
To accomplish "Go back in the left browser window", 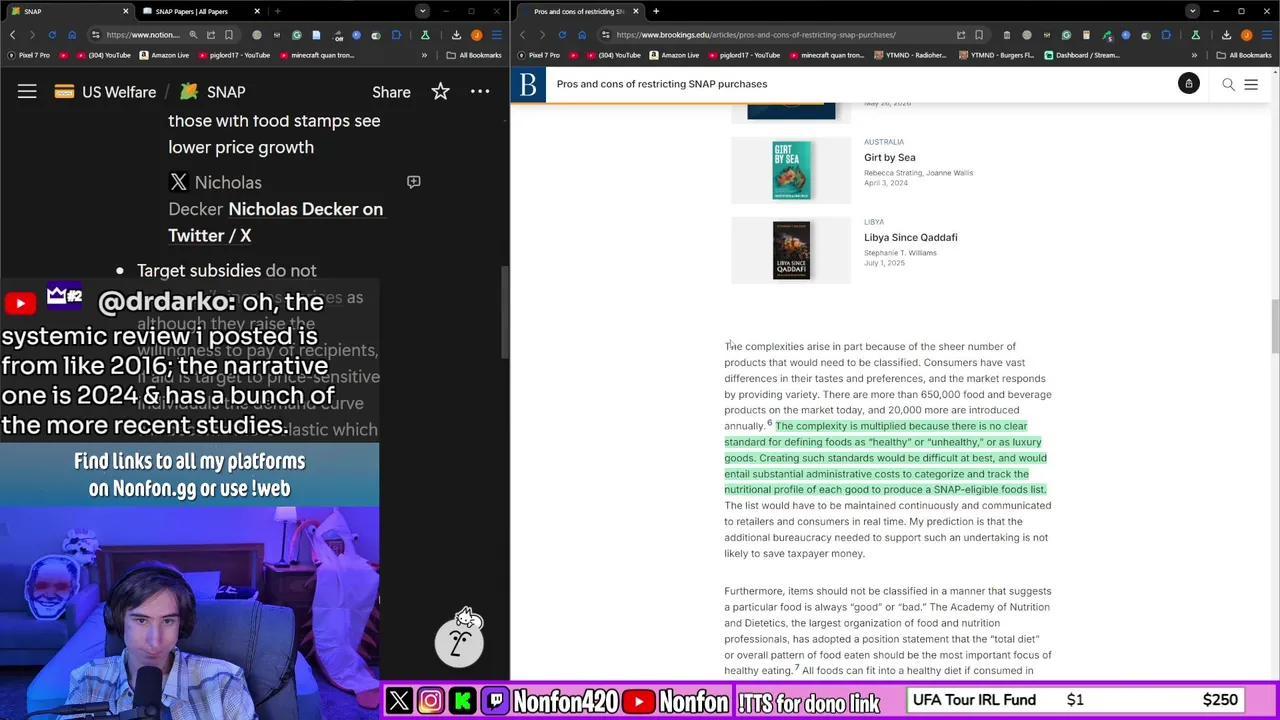I will point(13,35).
